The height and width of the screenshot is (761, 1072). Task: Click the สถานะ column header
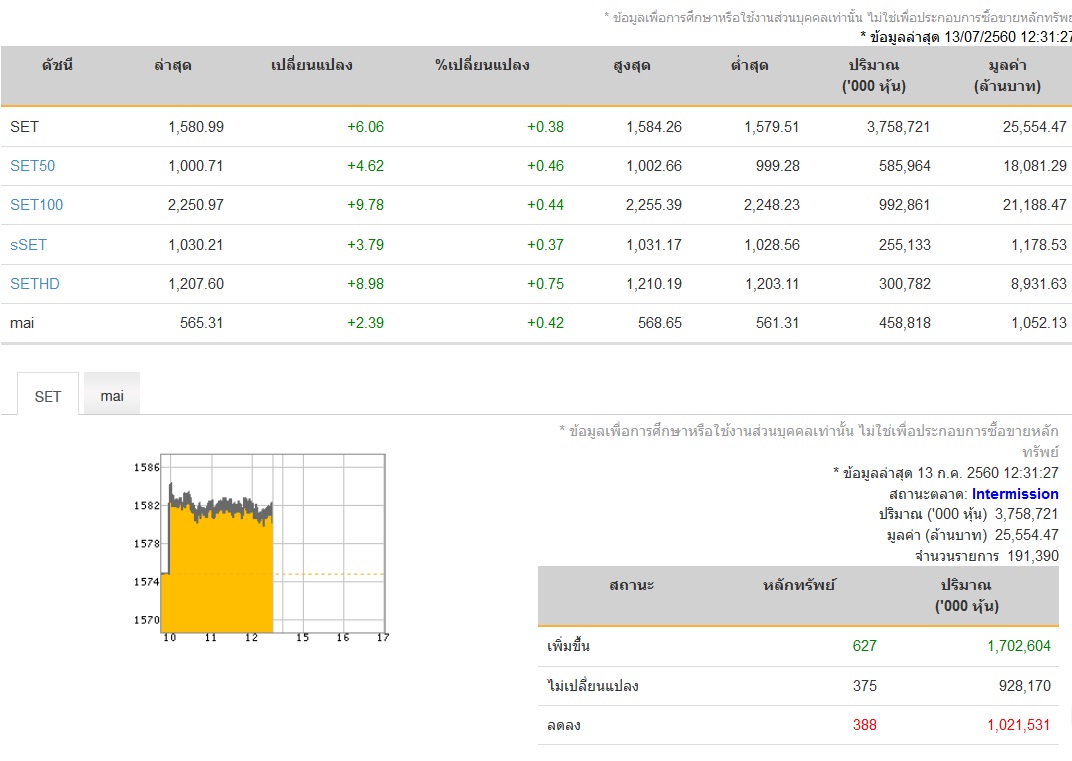coord(631,585)
